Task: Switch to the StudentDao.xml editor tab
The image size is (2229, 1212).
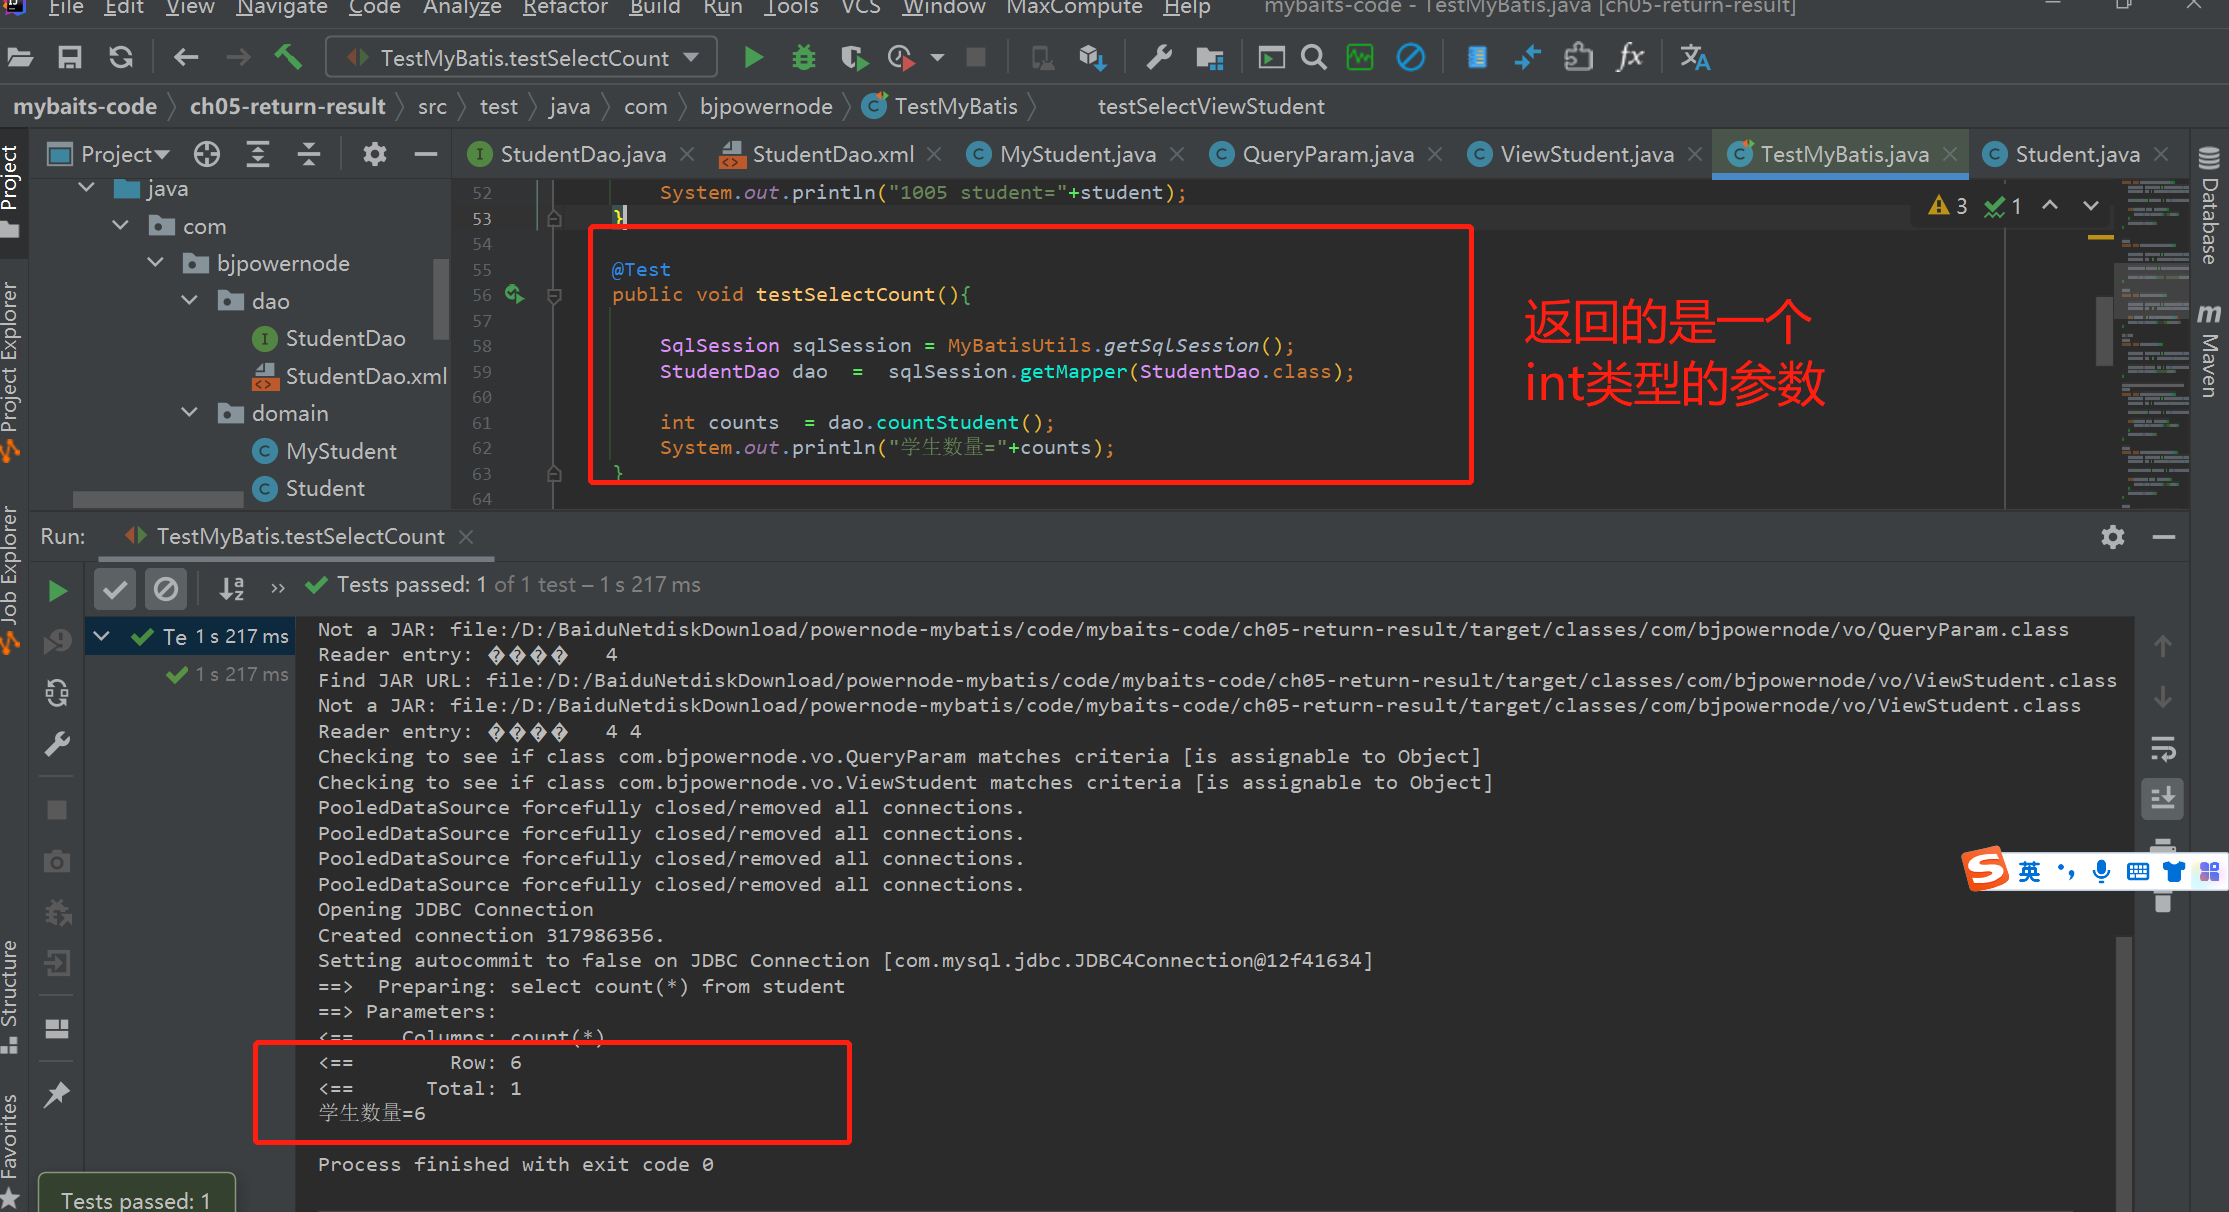Action: coord(832,154)
